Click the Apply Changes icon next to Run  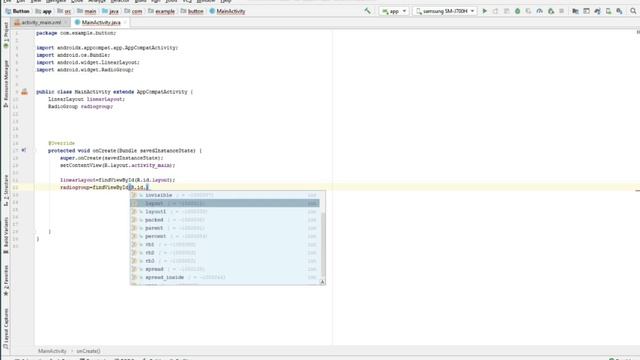496,11
